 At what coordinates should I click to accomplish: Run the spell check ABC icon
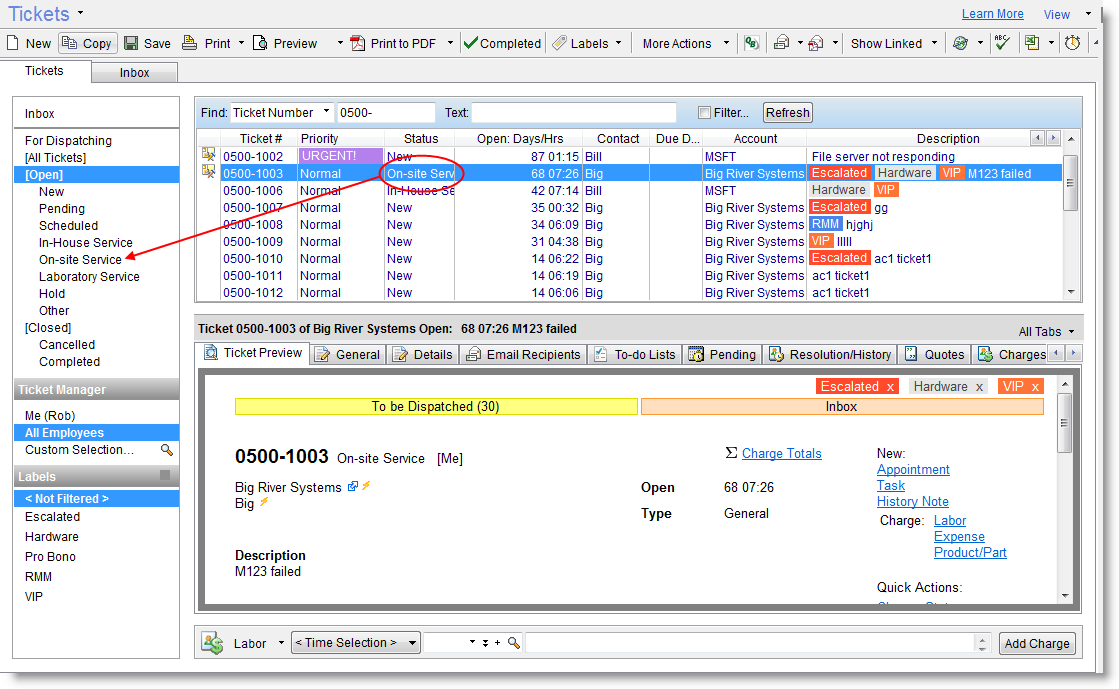(1002, 42)
